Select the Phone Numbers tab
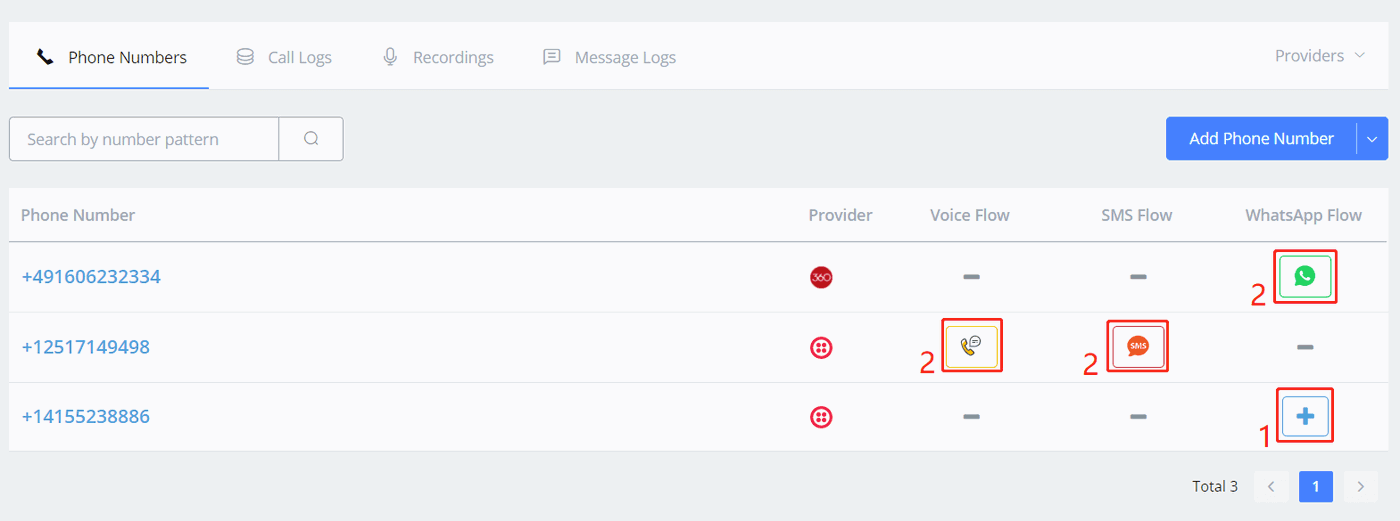This screenshot has height=521, width=1400. 111,57
